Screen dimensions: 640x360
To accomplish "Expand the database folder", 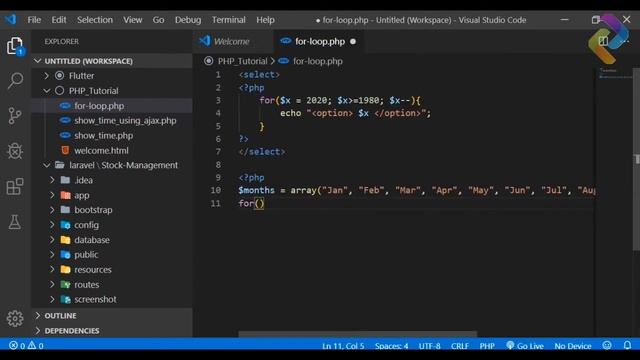I will point(52,240).
